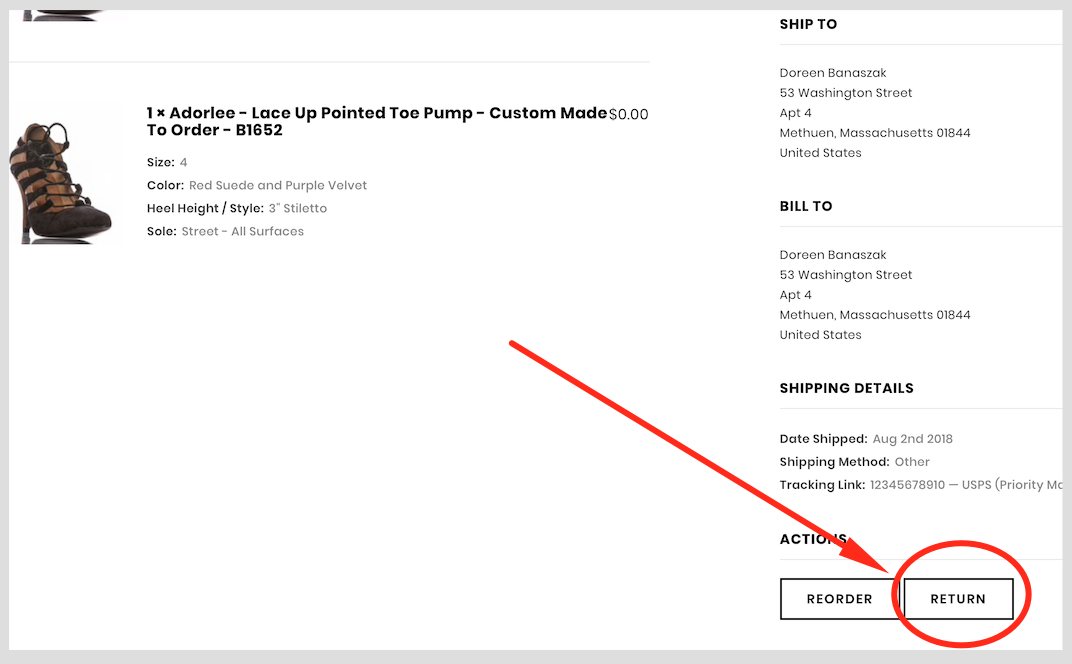Select 53 Washington Street in SHIP TO address
This screenshot has width=1072, height=664.
846,93
